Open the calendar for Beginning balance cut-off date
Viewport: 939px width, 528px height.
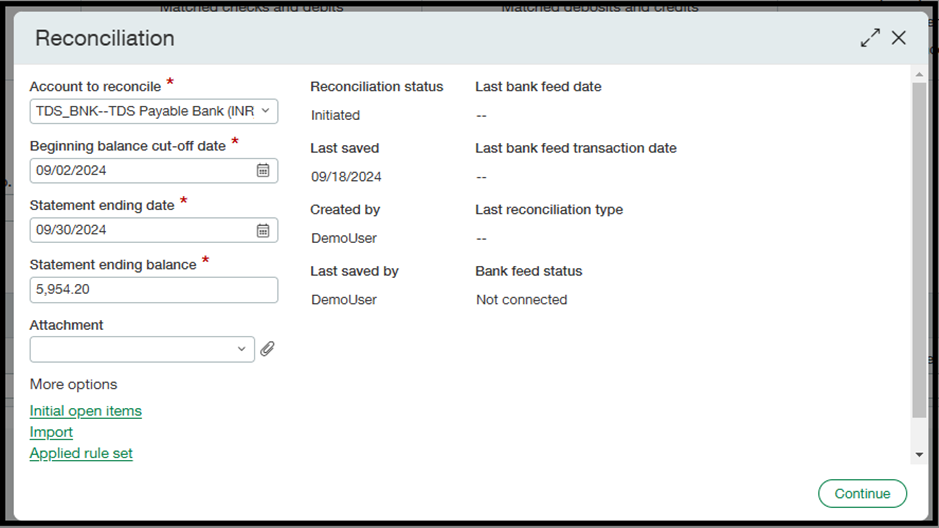[x=263, y=171]
